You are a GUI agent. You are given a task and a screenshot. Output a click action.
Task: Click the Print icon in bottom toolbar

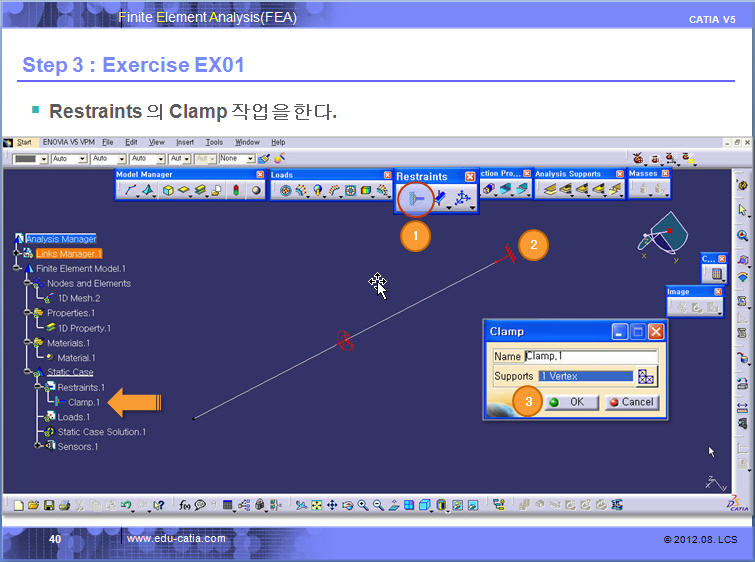[65, 505]
